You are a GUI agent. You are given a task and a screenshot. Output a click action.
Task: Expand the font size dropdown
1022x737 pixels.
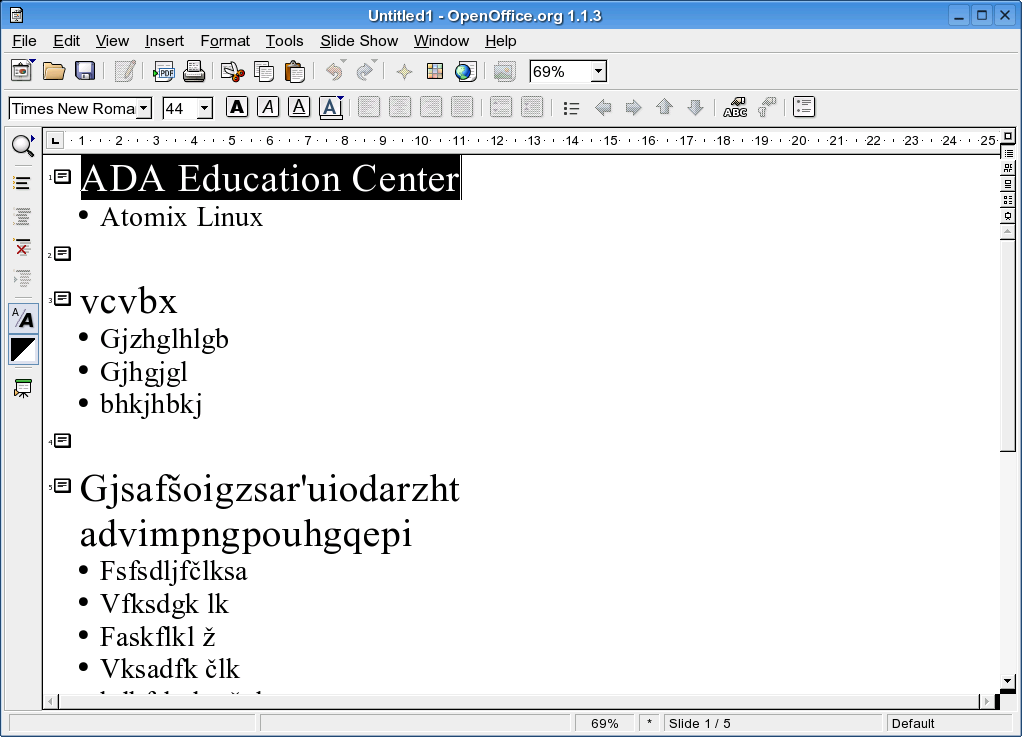tap(205, 108)
